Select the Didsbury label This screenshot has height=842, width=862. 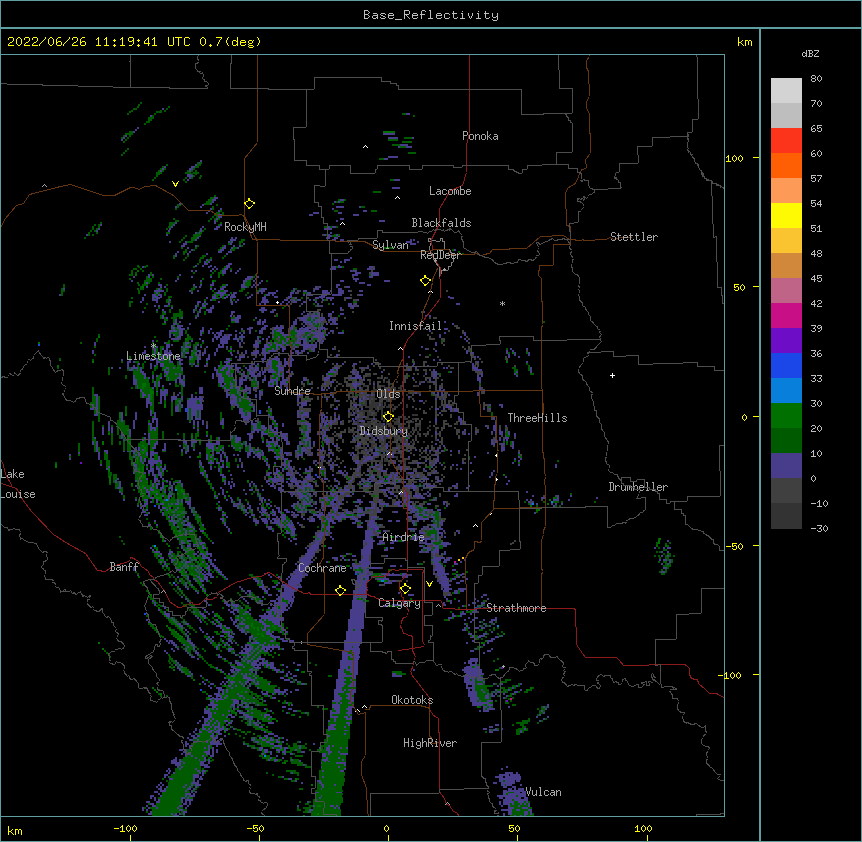[x=384, y=431]
